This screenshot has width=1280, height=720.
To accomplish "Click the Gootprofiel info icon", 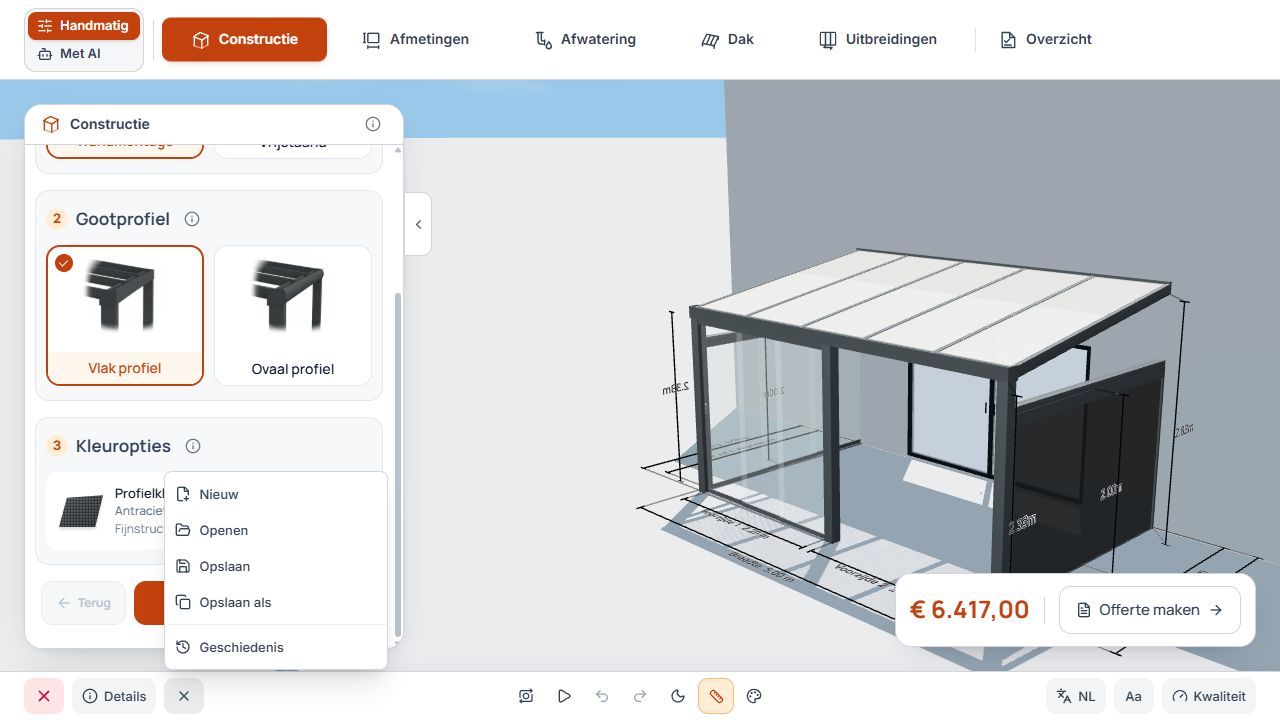I will tap(193, 219).
